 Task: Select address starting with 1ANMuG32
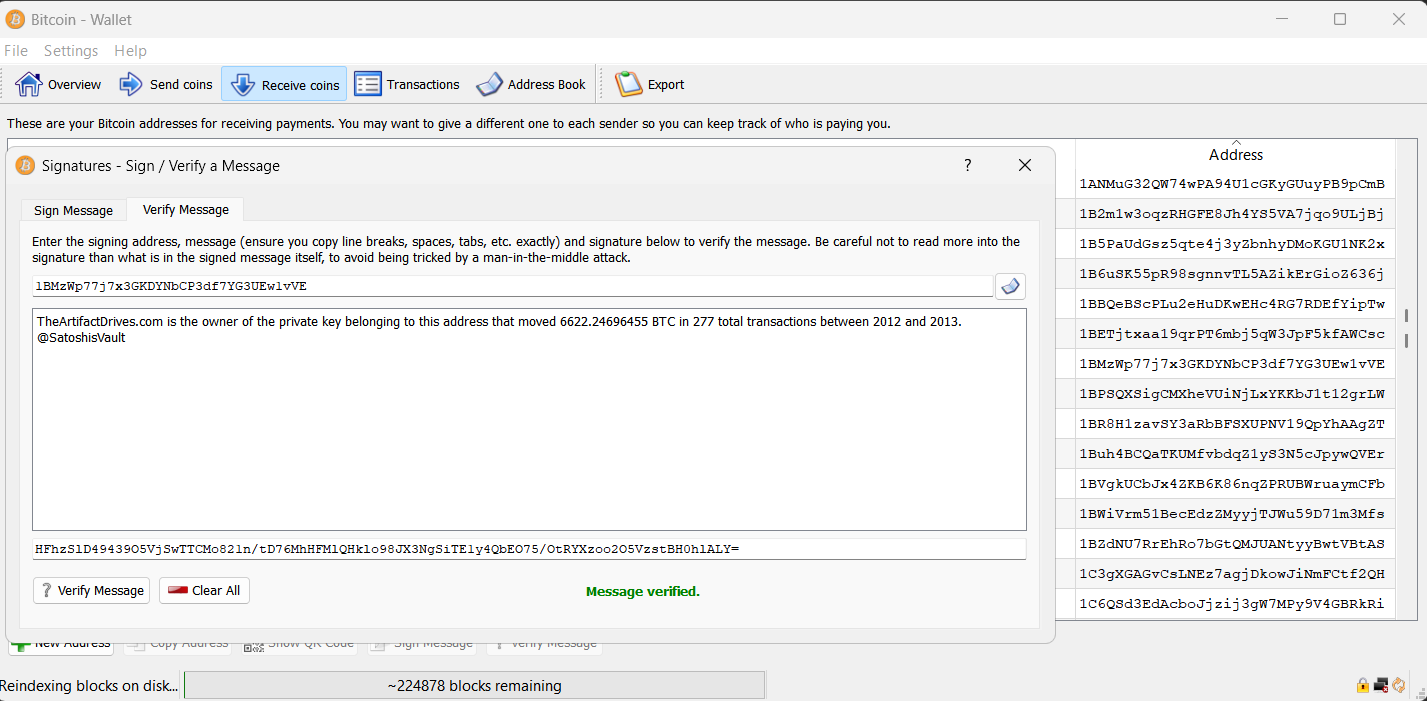[x=1235, y=184]
